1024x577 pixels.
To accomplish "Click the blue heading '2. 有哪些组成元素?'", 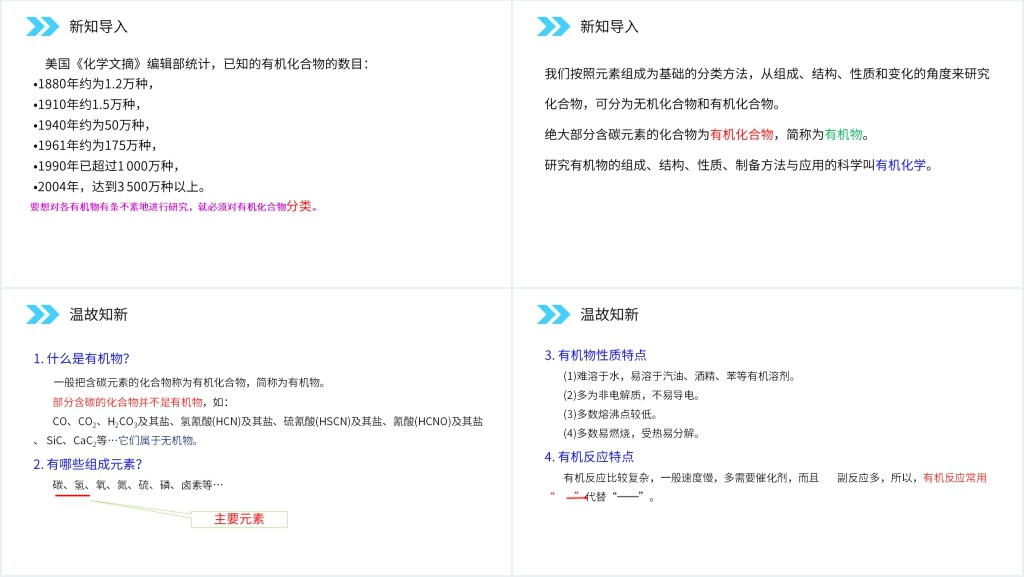I will [x=88, y=464].
